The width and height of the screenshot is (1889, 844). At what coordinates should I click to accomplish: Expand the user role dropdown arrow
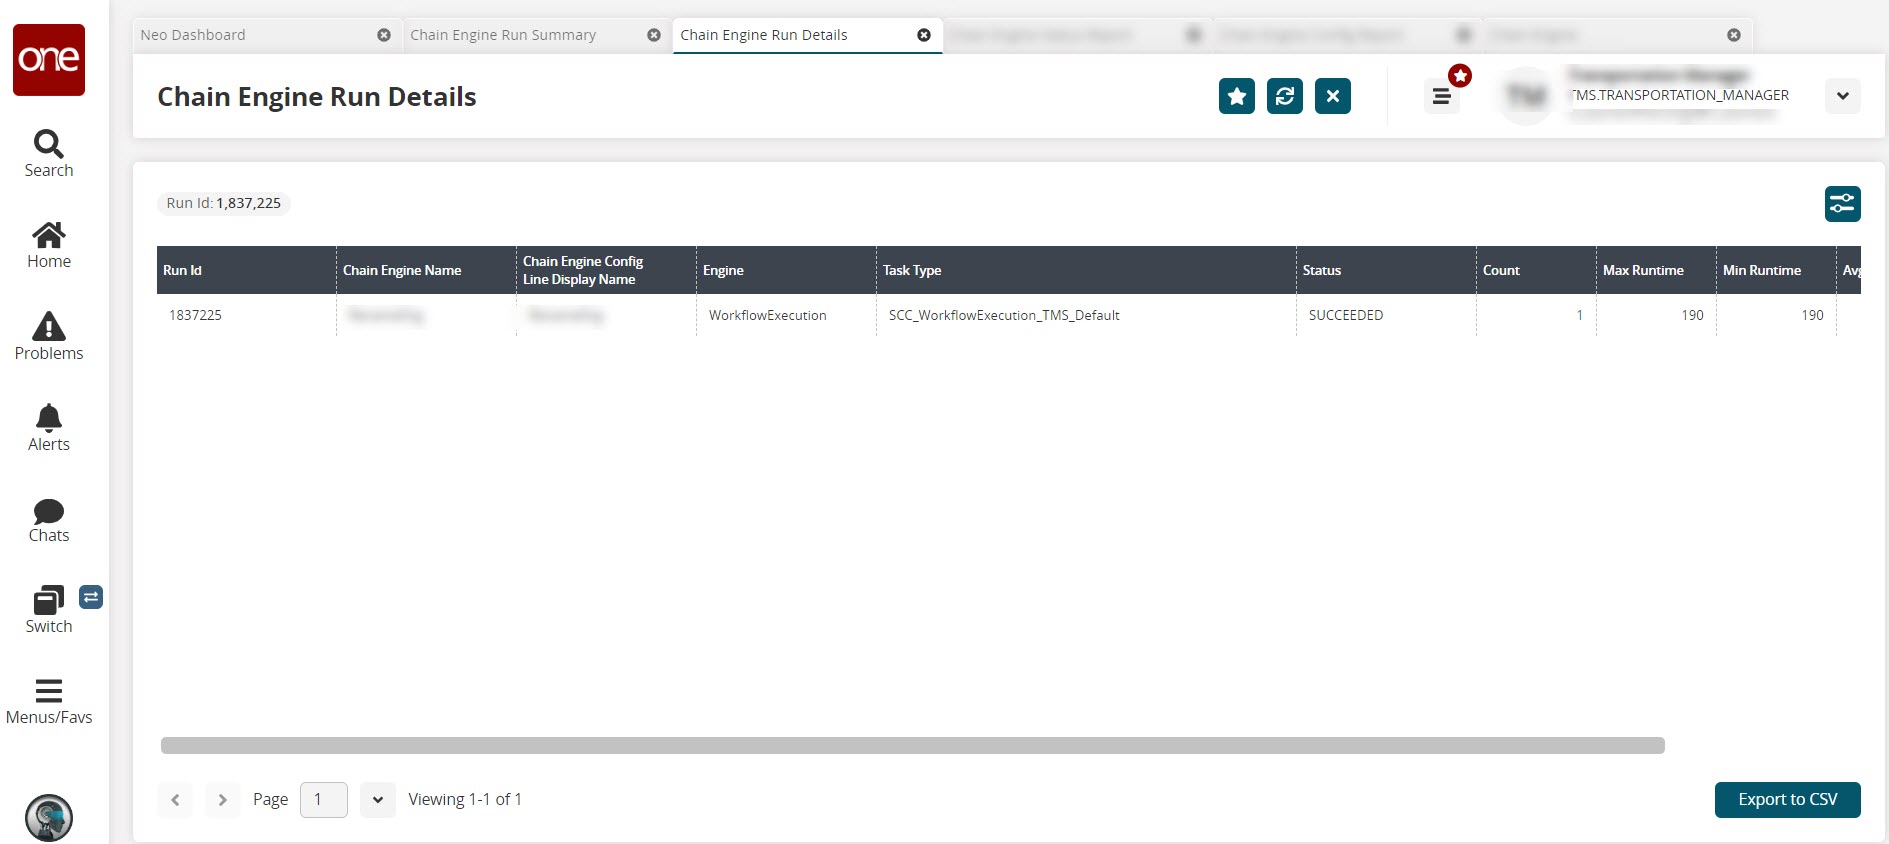coord(1842,96)
